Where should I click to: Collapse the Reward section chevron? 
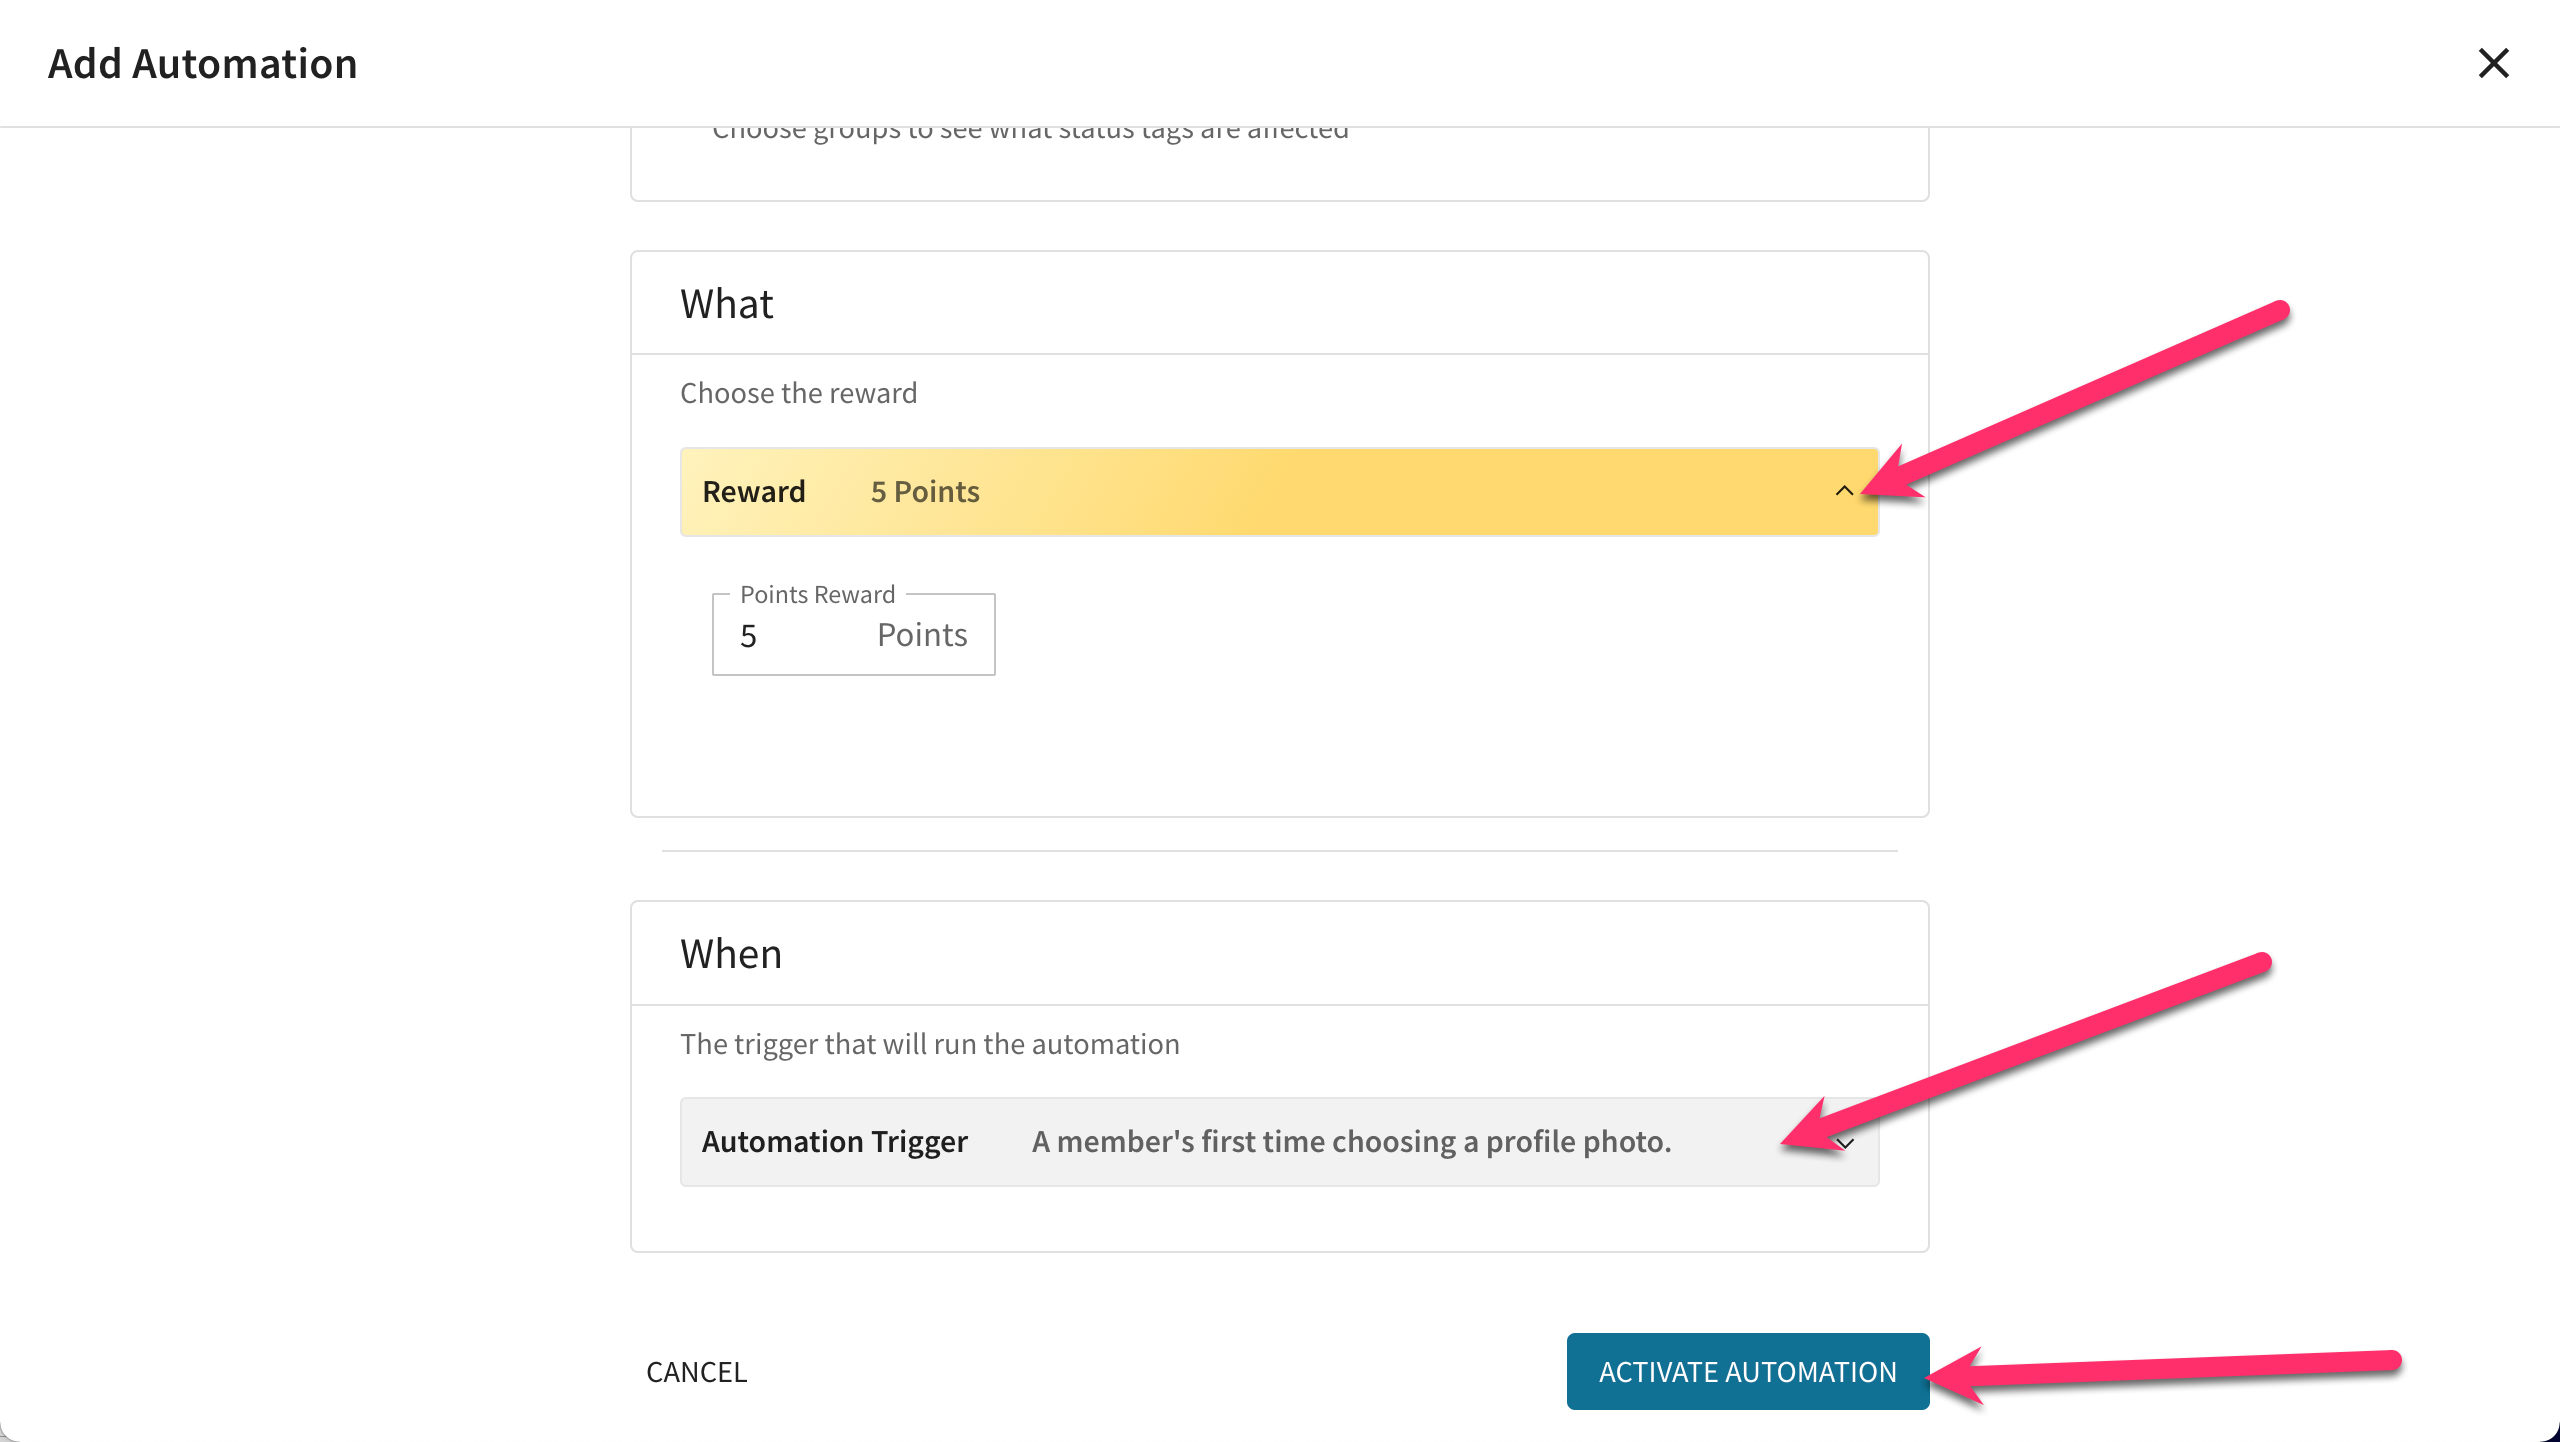click(x=1844, y=491)
